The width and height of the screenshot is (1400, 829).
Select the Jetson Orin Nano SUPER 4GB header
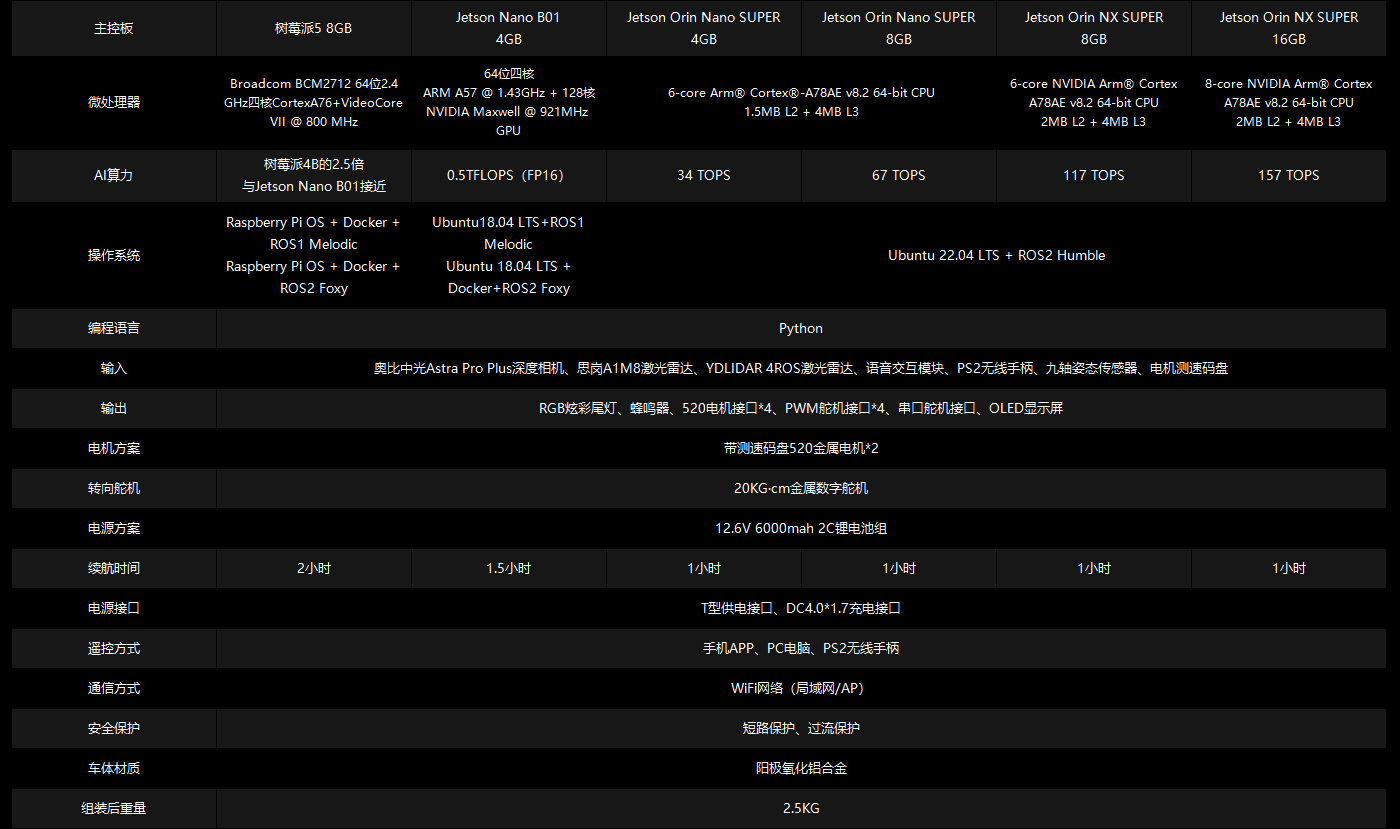pyautogui.click(x=704, y=28)
